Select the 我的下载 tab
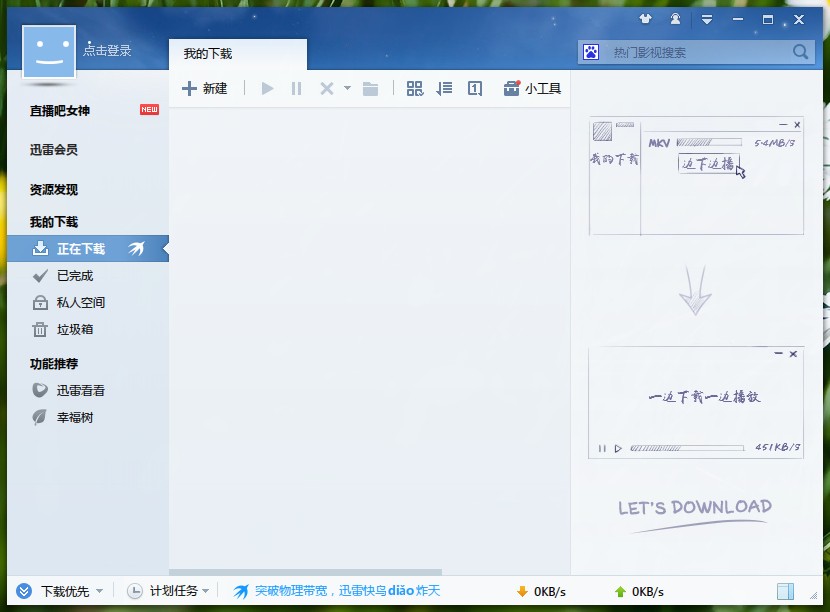This screenshot has width=830, height=612. pos(238,54)
